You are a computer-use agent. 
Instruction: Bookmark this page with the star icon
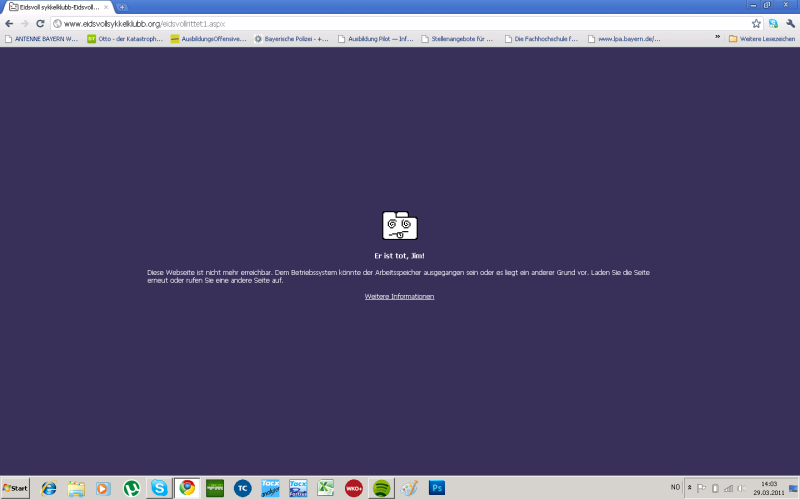757,23
